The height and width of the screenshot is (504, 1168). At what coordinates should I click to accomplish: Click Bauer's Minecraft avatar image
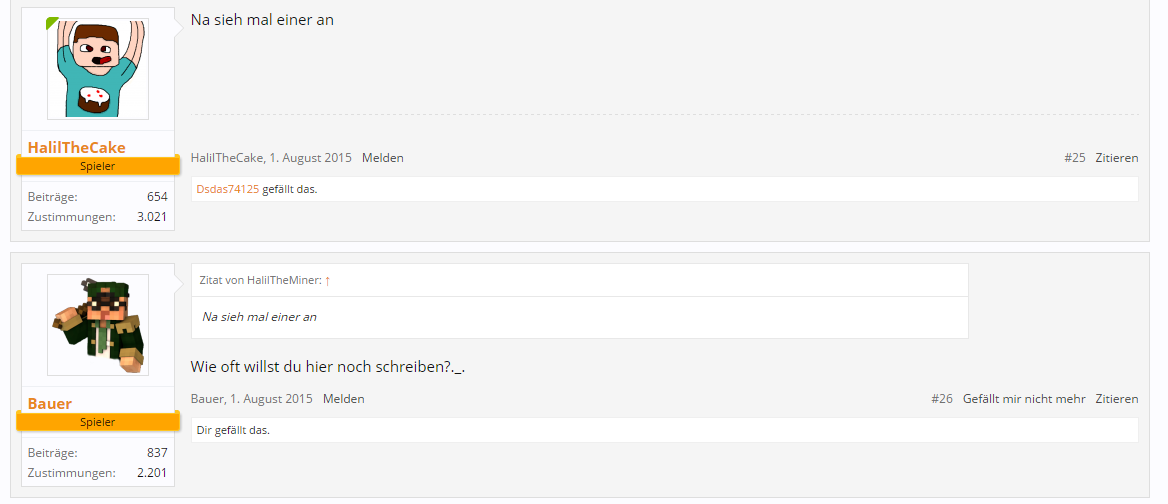98,325
